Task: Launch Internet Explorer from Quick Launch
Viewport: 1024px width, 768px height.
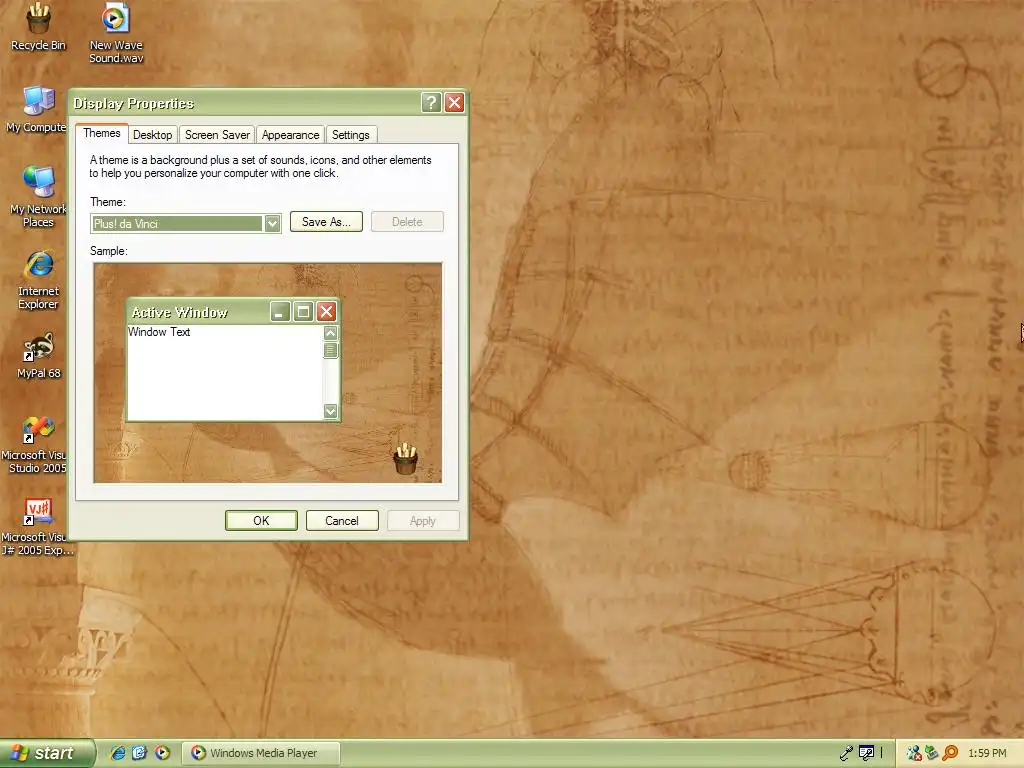Action: [118, 753]
